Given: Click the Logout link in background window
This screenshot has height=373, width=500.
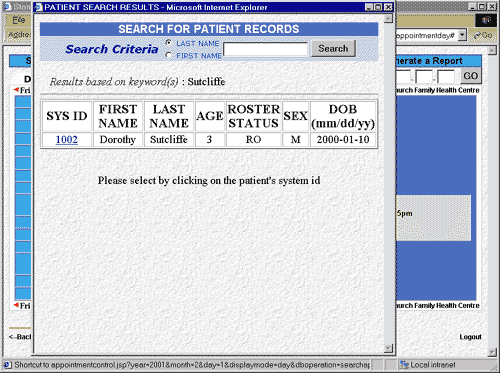Looking at the screenshot, I should pyautogui.click(x=470, y=337).
